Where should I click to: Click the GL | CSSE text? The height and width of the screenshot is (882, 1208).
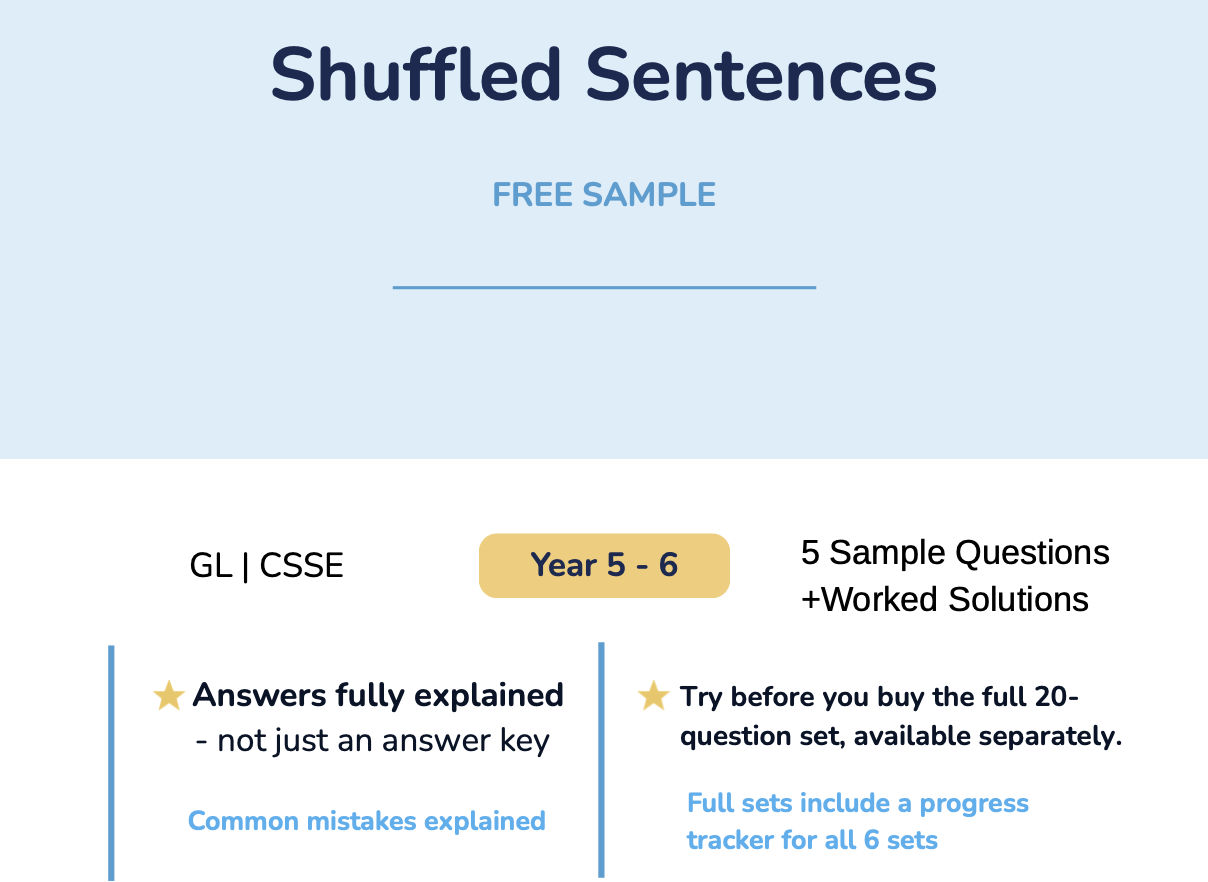pyautogui.click(x=266, y=566)
